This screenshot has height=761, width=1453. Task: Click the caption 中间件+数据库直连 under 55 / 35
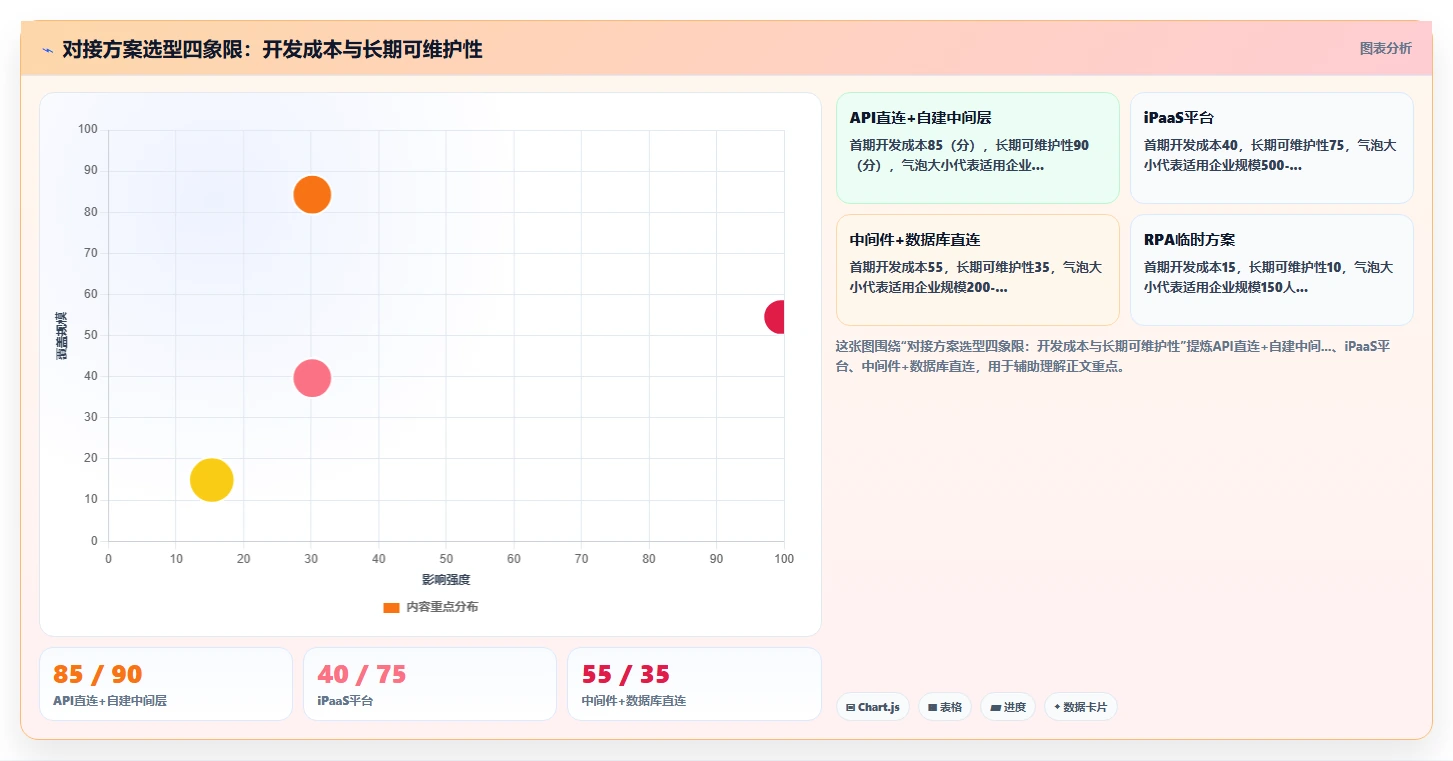[634, 701]
